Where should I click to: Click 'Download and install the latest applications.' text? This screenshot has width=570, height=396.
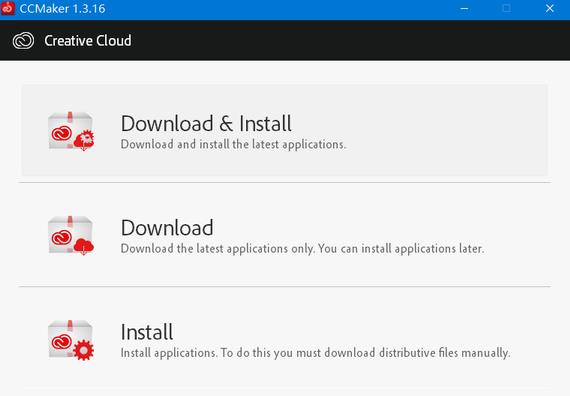pyautogui.click(x=233, y=144)
